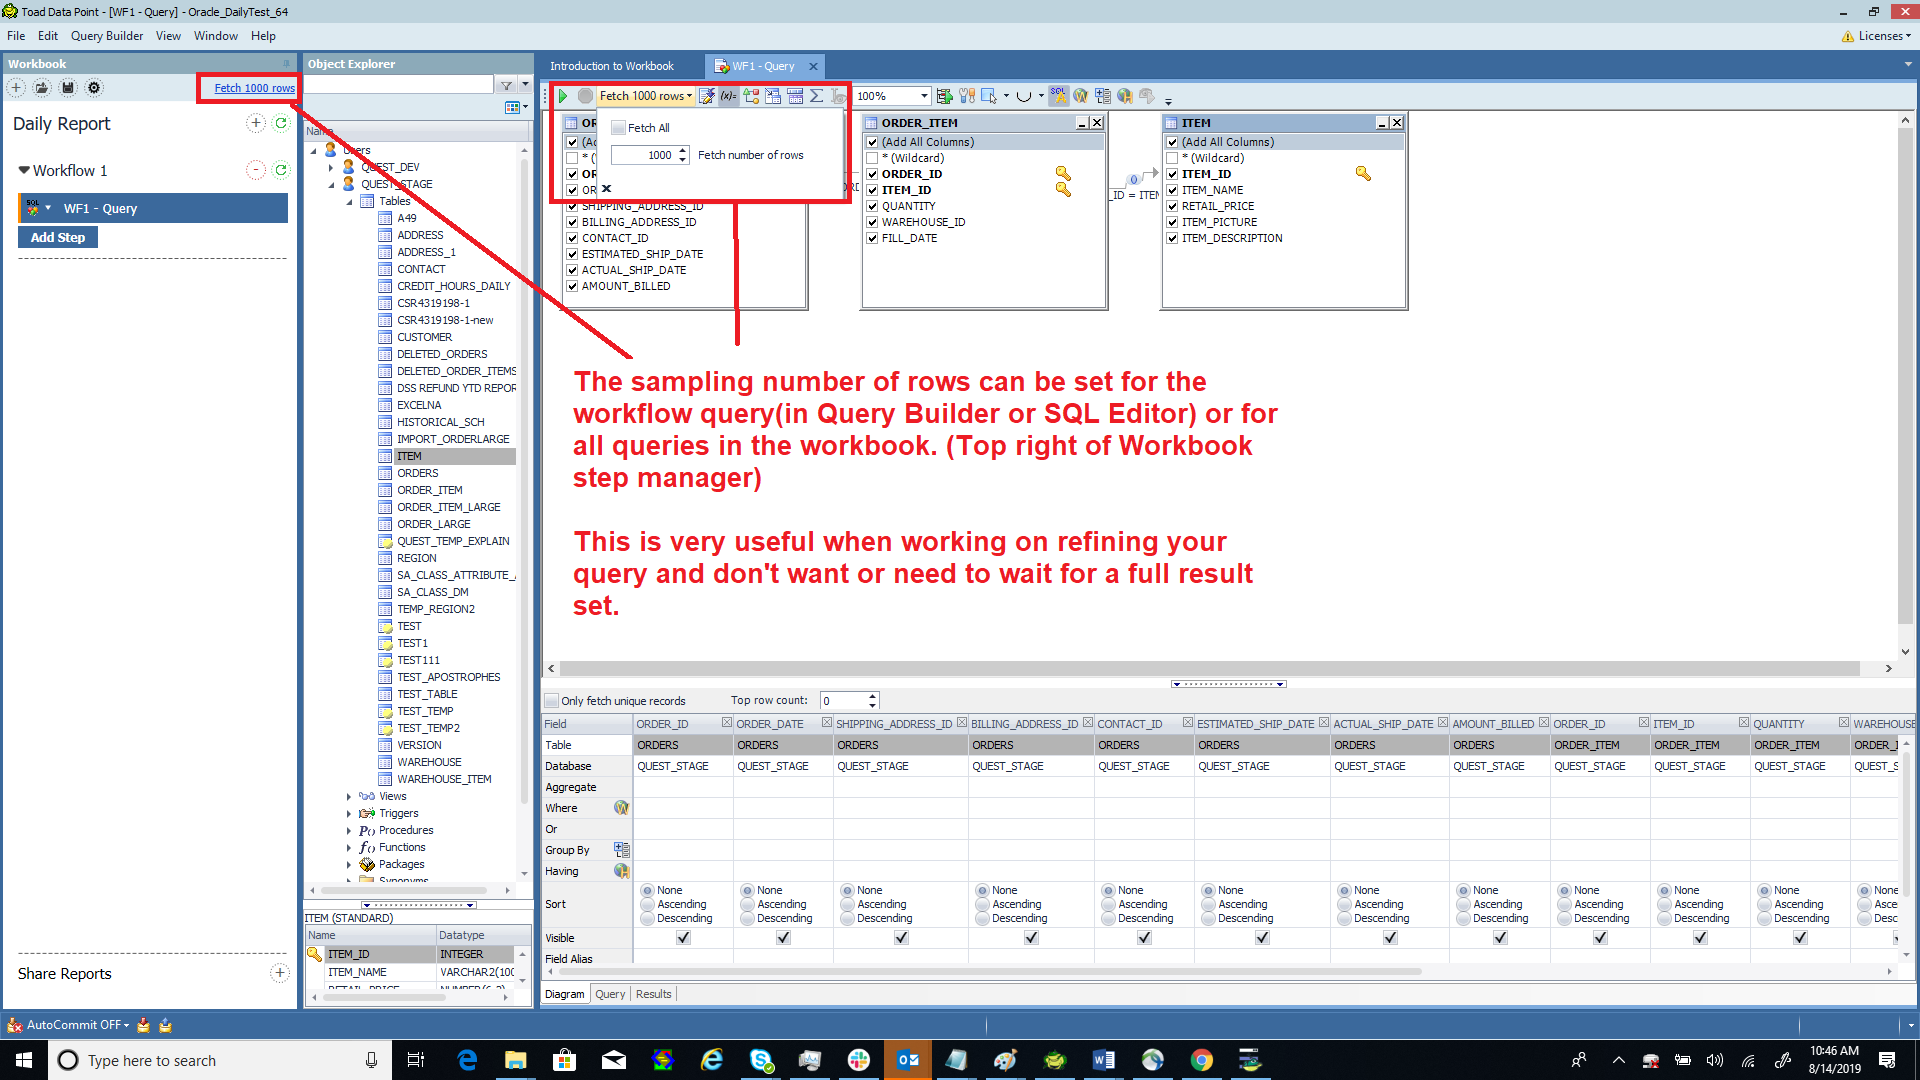Click the Stop query execution icon

(x=582, y=95)
